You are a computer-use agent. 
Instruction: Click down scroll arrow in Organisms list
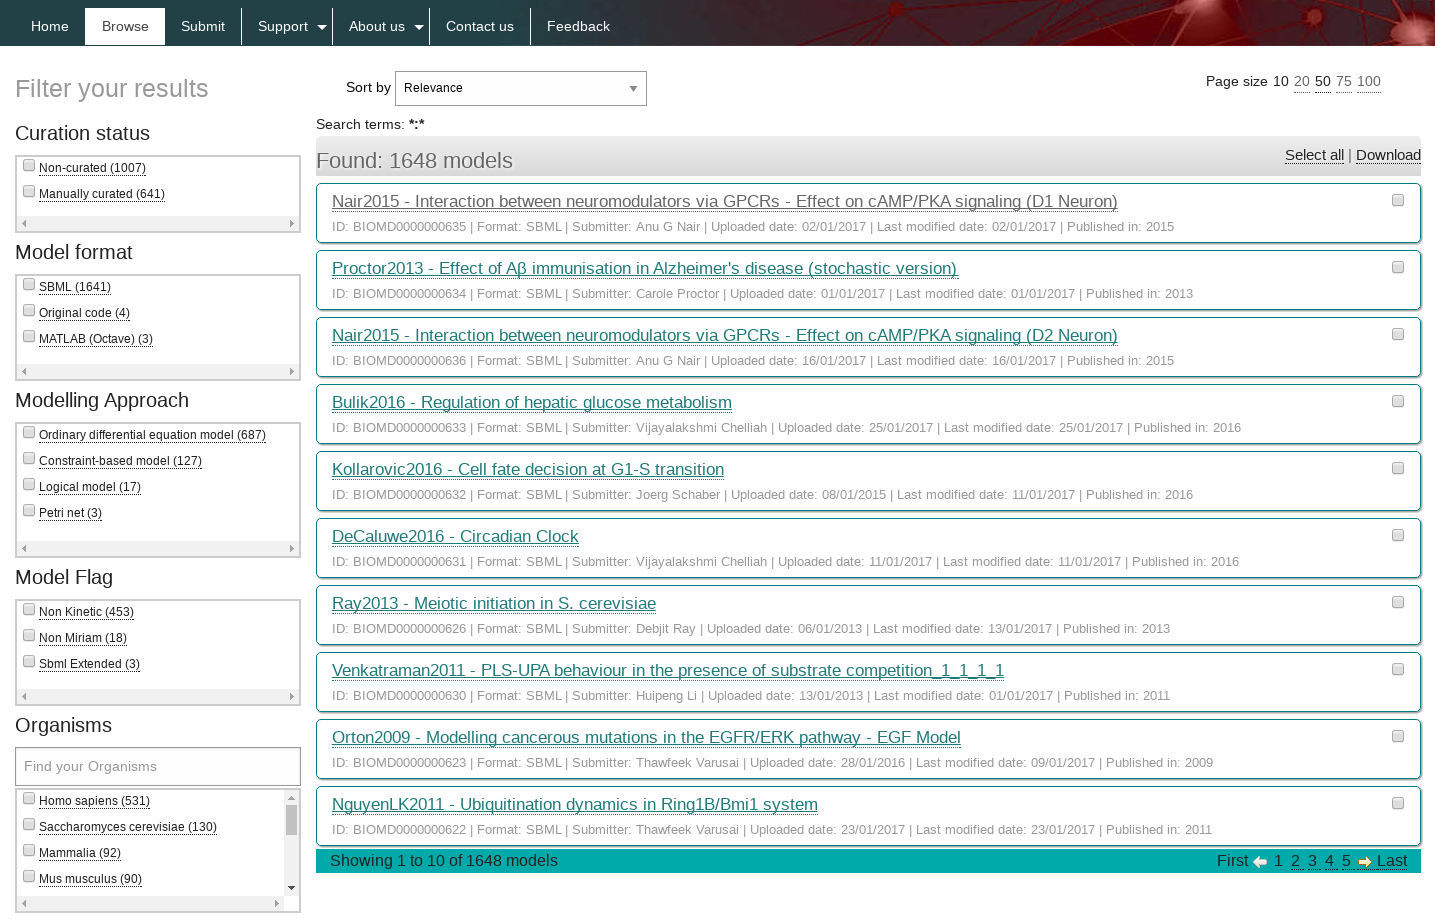(292, 888)
